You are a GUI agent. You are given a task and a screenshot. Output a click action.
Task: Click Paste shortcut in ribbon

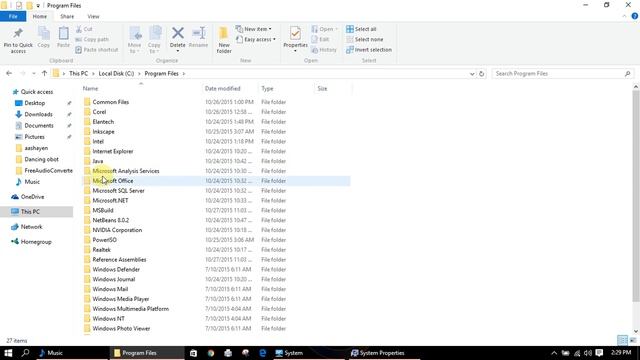tap(97, 49)
